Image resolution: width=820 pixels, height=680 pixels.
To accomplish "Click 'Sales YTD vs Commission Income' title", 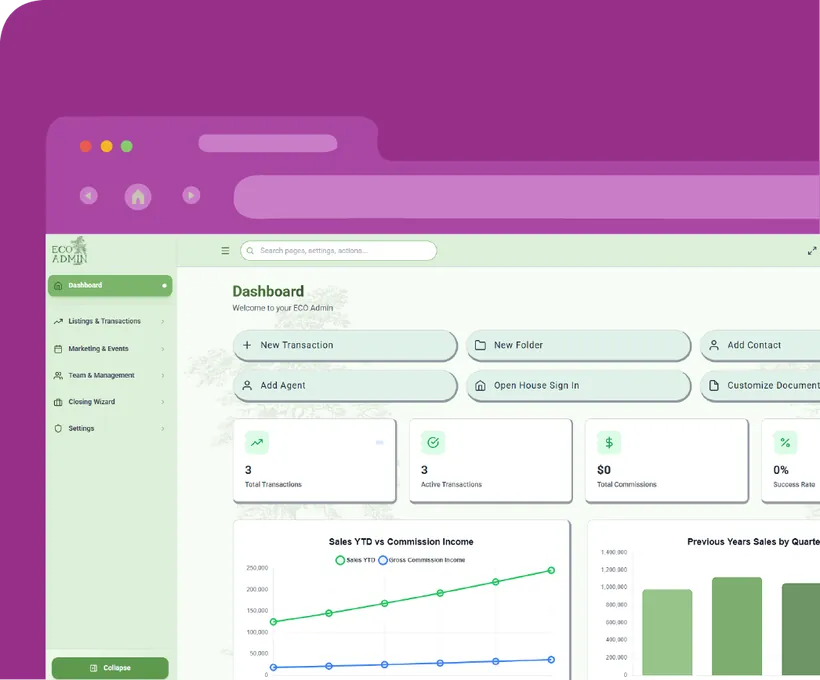I will 401,542.
